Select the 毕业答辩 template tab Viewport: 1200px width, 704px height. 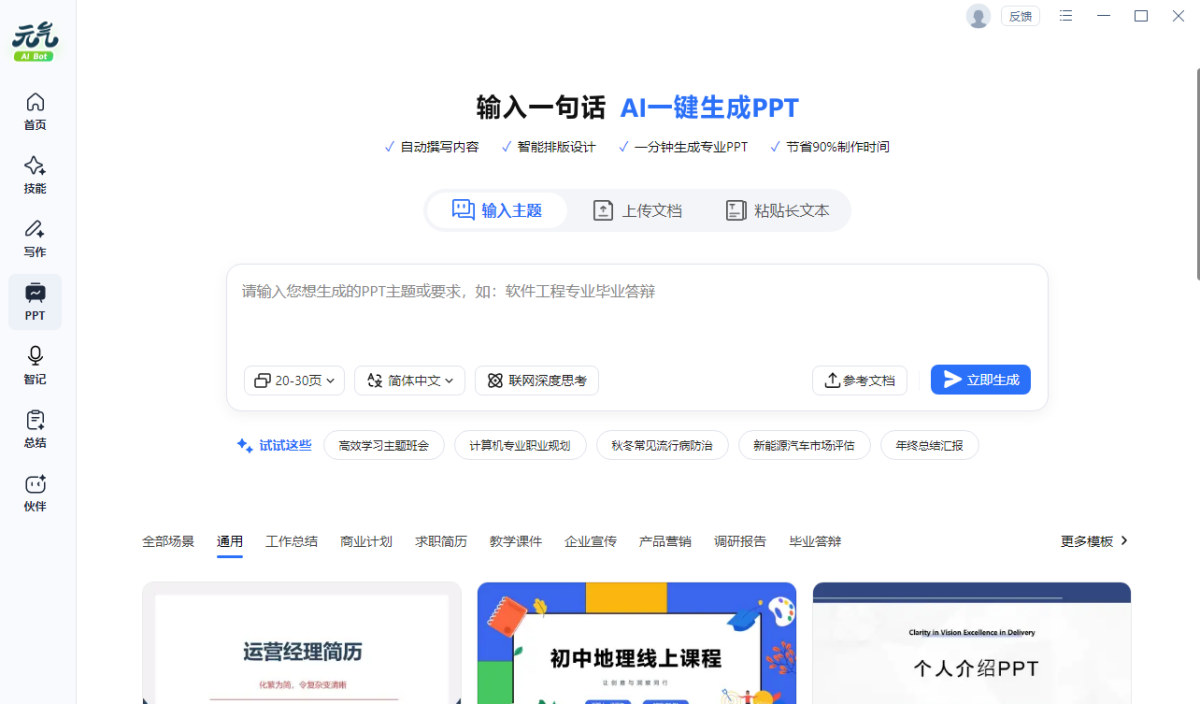click(815, 541)
